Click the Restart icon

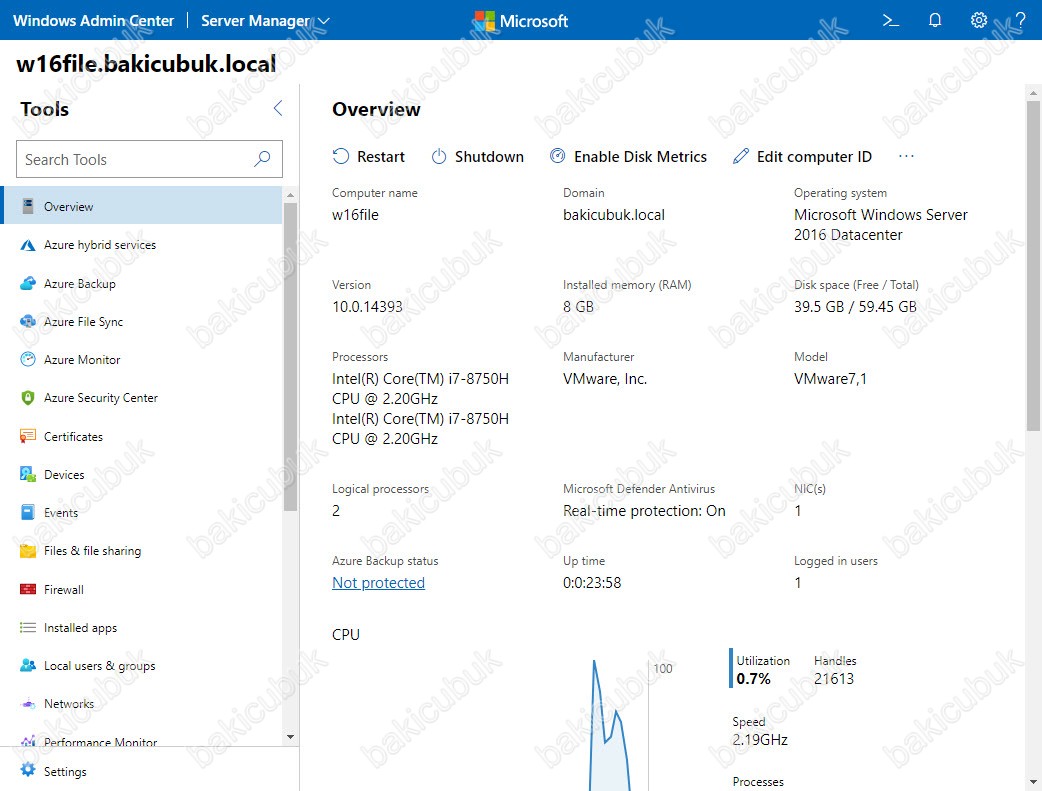pos(341,156)
